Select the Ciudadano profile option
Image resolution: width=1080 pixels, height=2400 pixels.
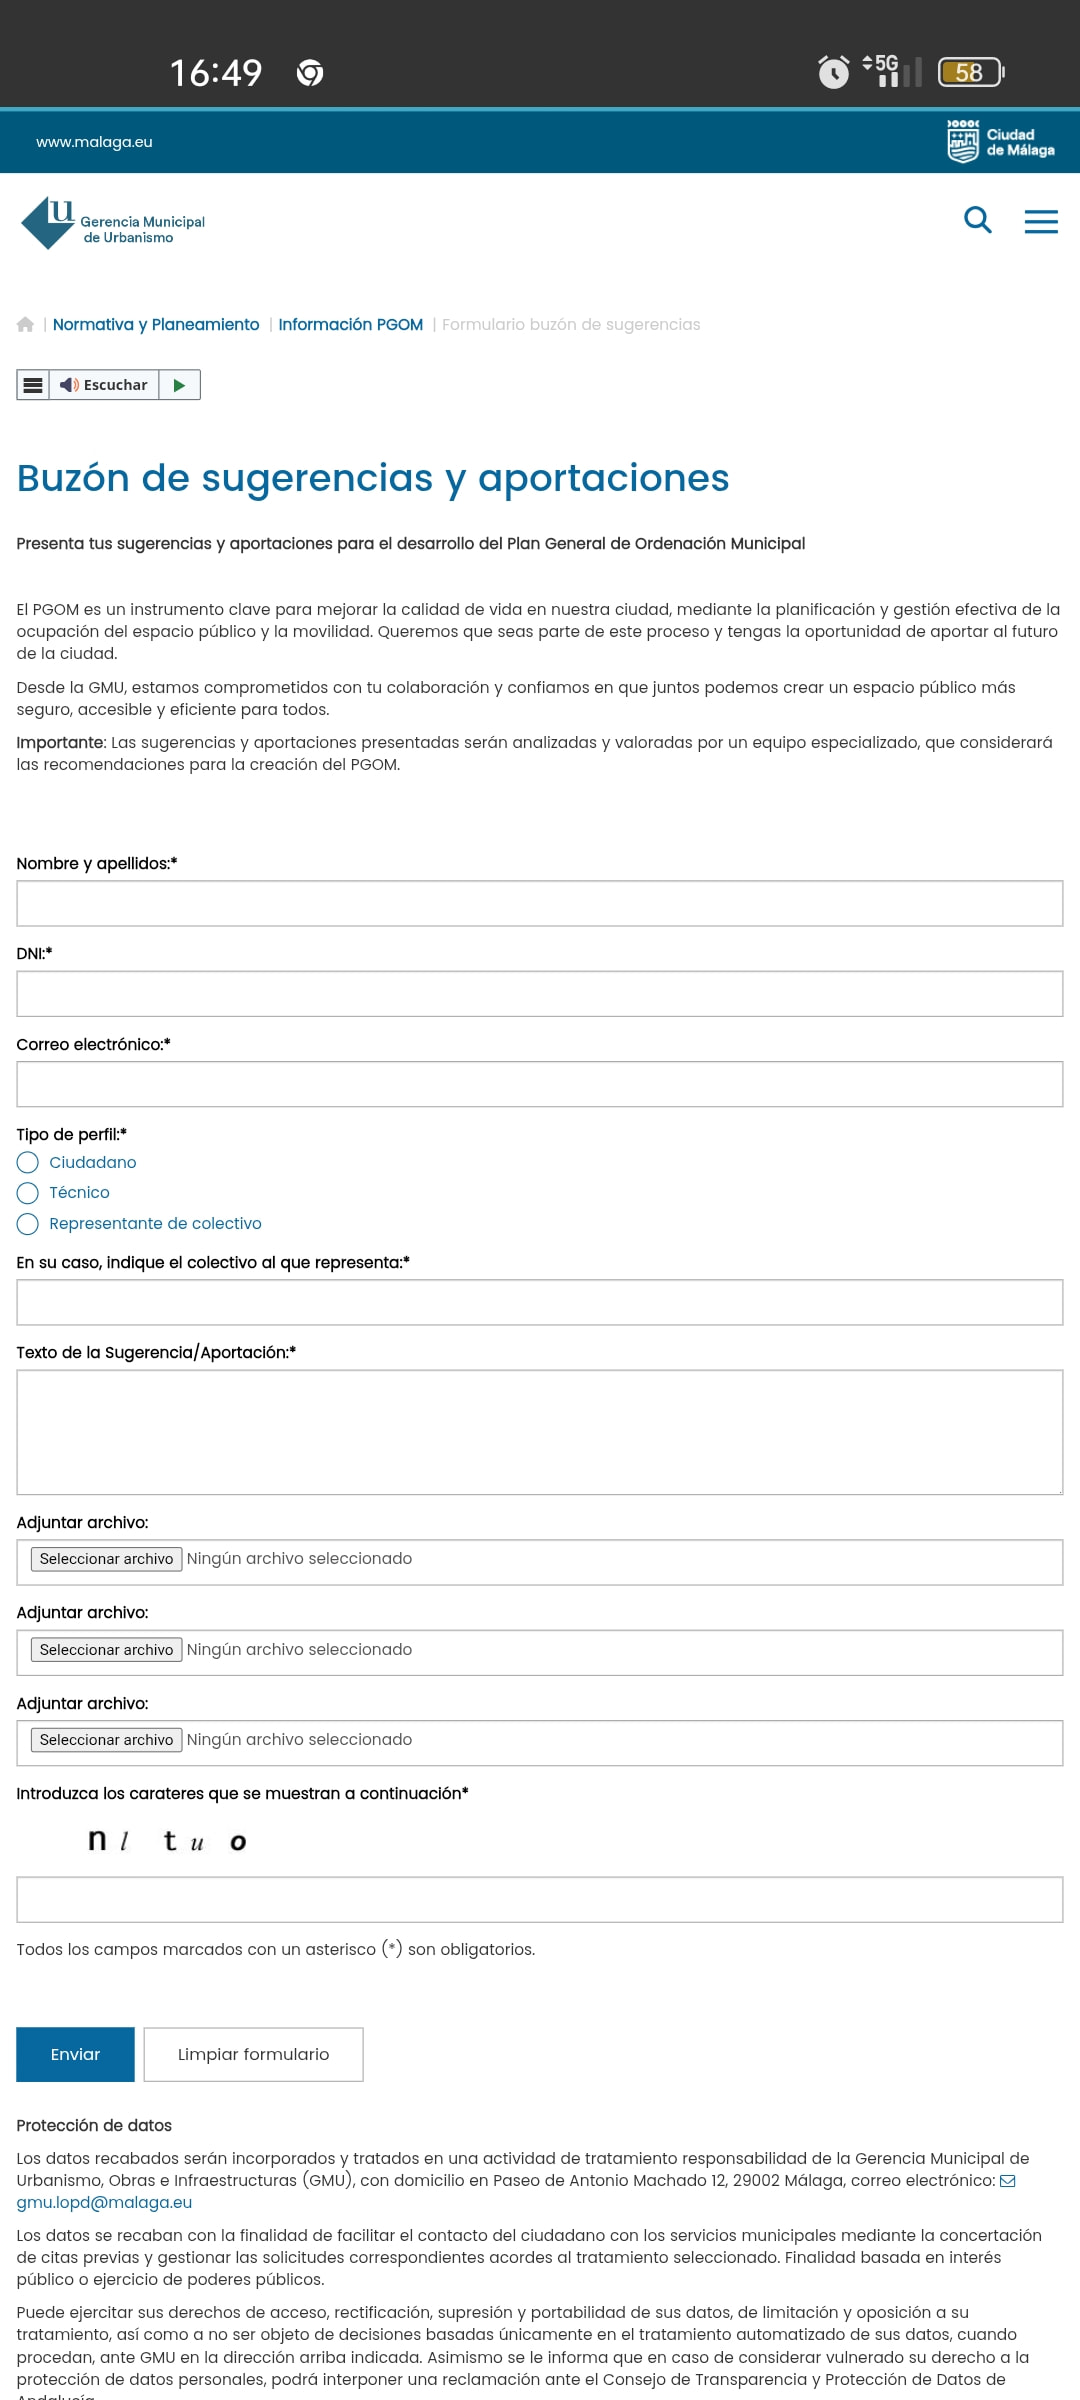(28, 1162)
